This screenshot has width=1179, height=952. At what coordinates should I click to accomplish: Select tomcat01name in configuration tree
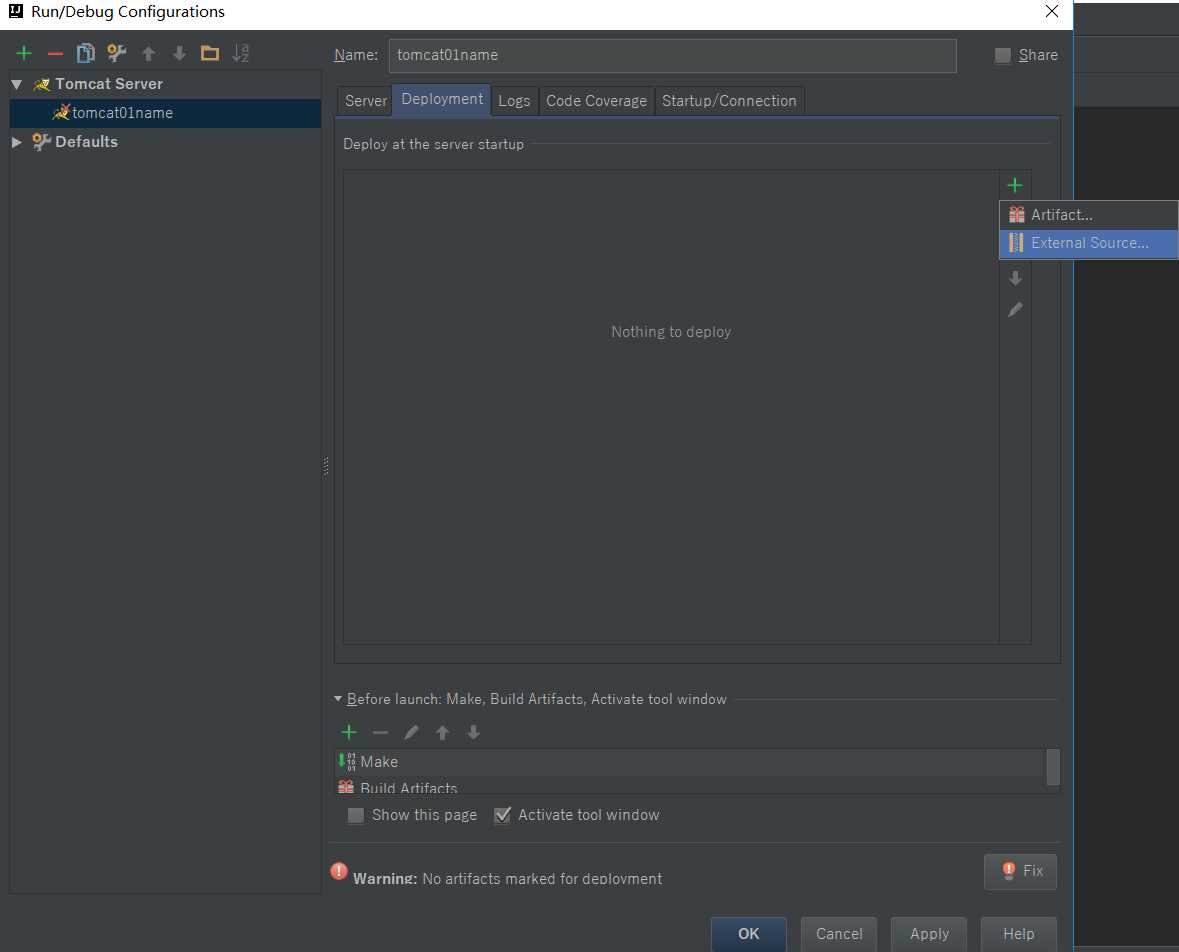point(165,113)
